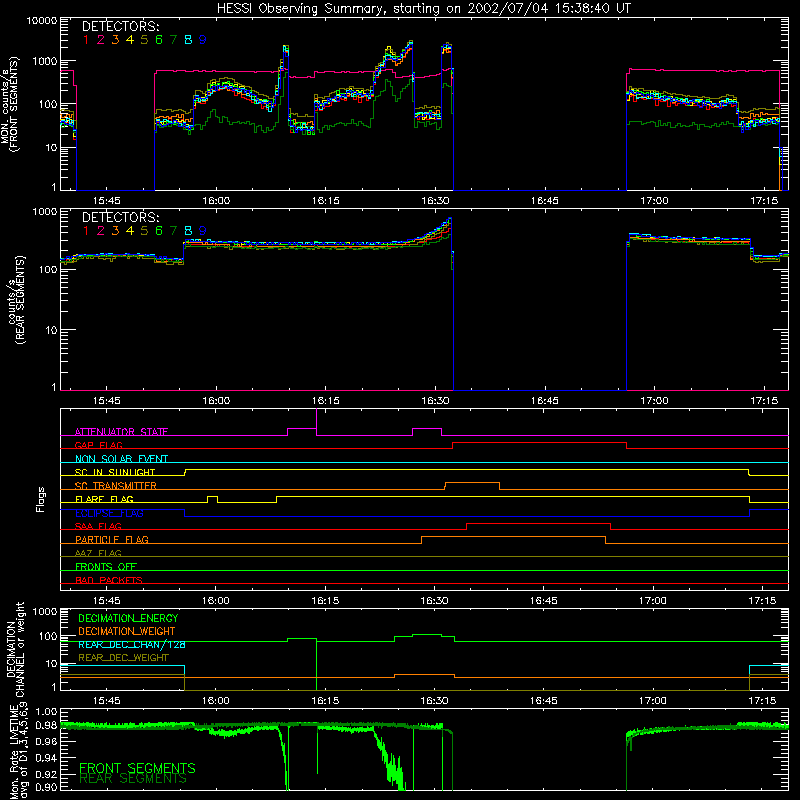Click 16:15 time label under front segments plot
800x800 pixels.
(x=326, y=201)
